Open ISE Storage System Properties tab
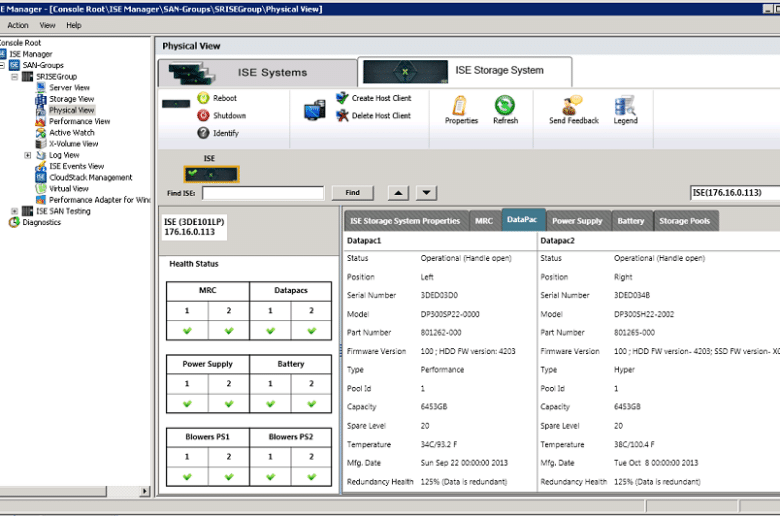The width and height of the screenshot is (780, 516). [405, 221]
